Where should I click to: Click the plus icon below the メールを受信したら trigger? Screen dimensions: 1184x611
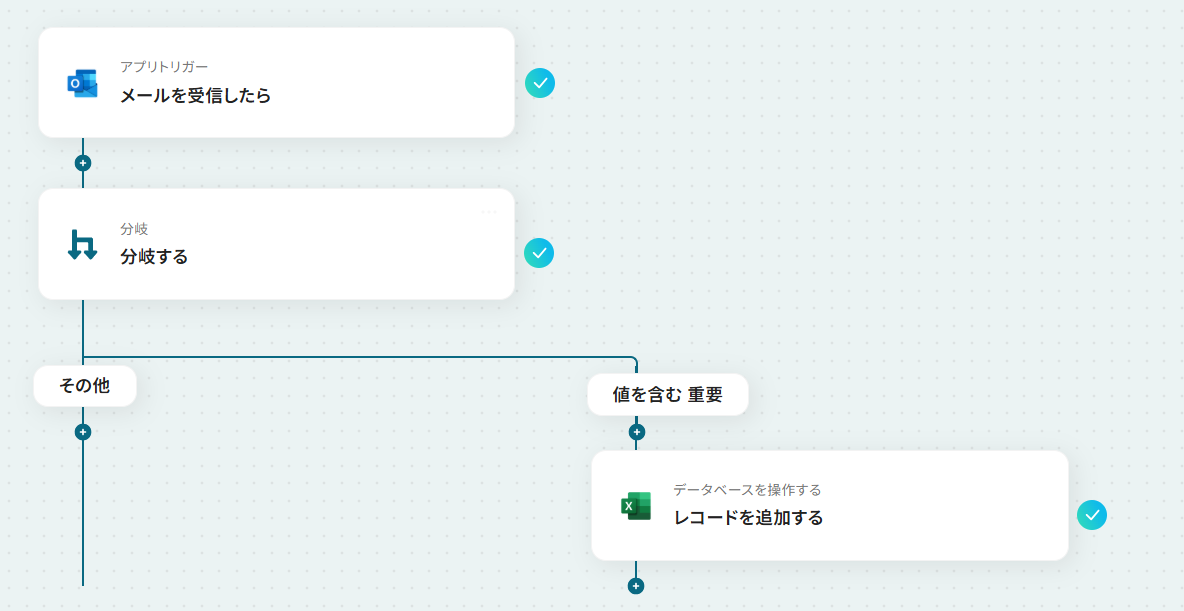click(81, 161)
